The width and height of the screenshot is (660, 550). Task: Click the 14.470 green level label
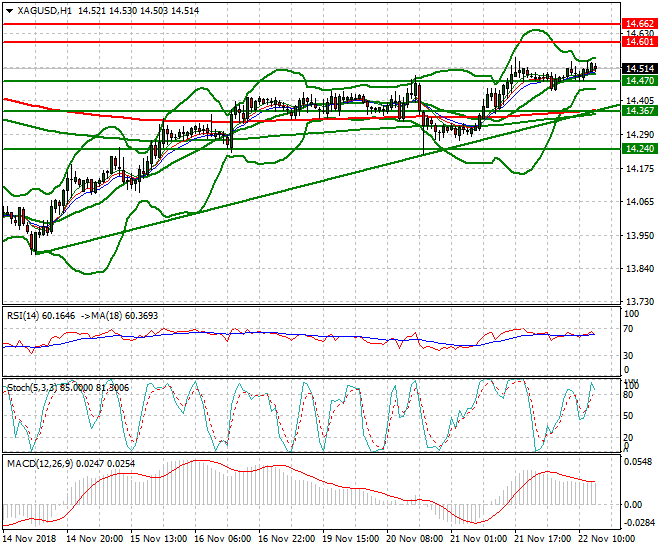(x=639, y=80)
